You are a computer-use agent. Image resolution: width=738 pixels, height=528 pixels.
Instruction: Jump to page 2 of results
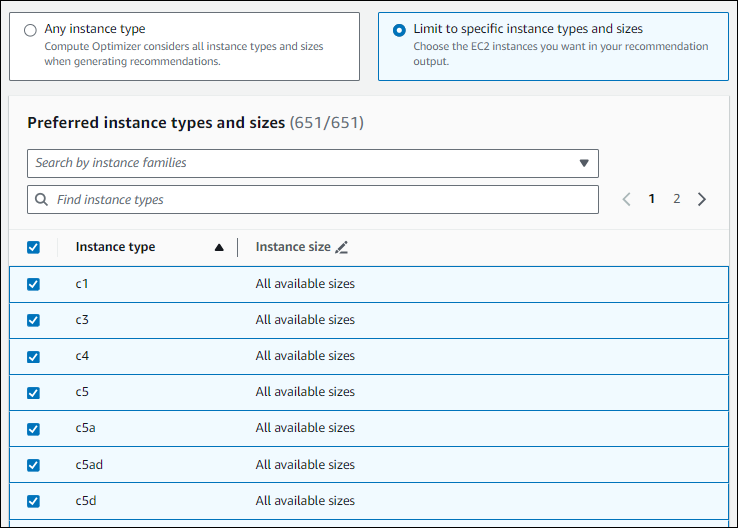(676, 199)
